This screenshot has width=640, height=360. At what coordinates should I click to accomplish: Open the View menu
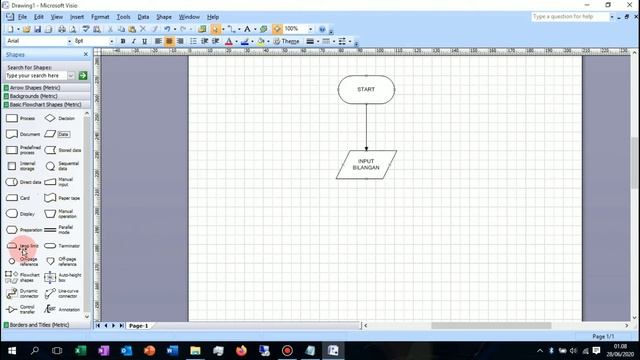57,17
